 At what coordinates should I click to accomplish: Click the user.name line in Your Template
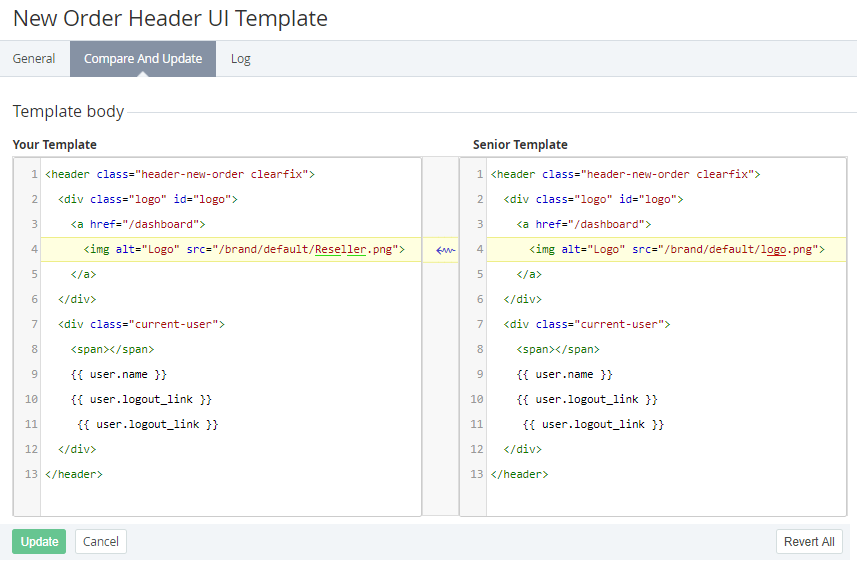click(118, 374)
